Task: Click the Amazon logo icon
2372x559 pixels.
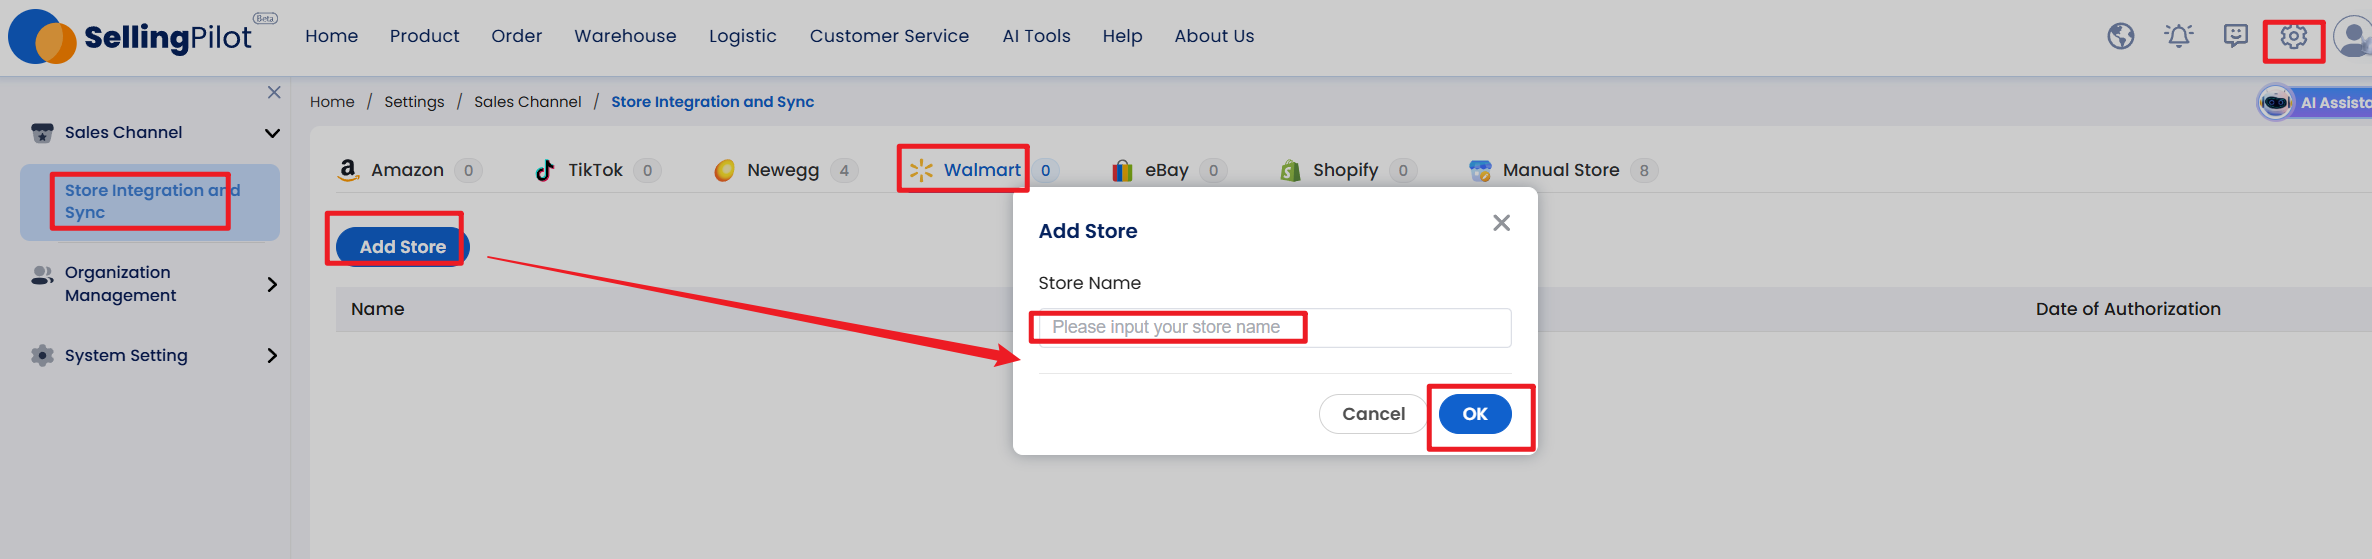Action: tap(347, 170)
